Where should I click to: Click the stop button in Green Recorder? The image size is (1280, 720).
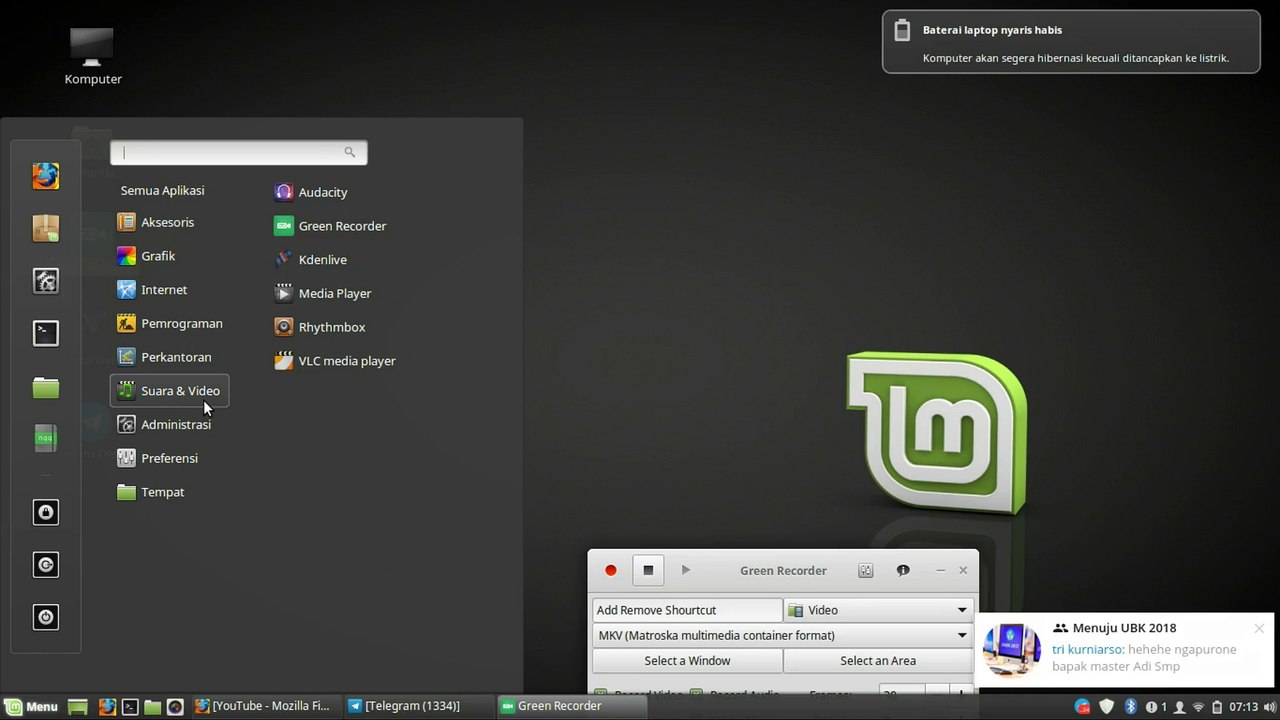[x=648, y=570]
